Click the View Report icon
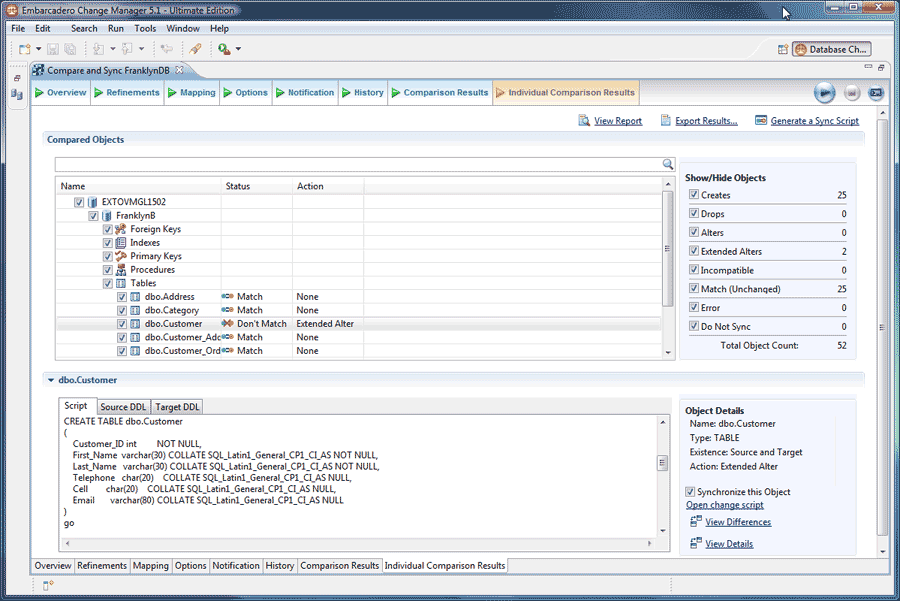The height and width of the screenshot is (601, 900). point(584,121)
